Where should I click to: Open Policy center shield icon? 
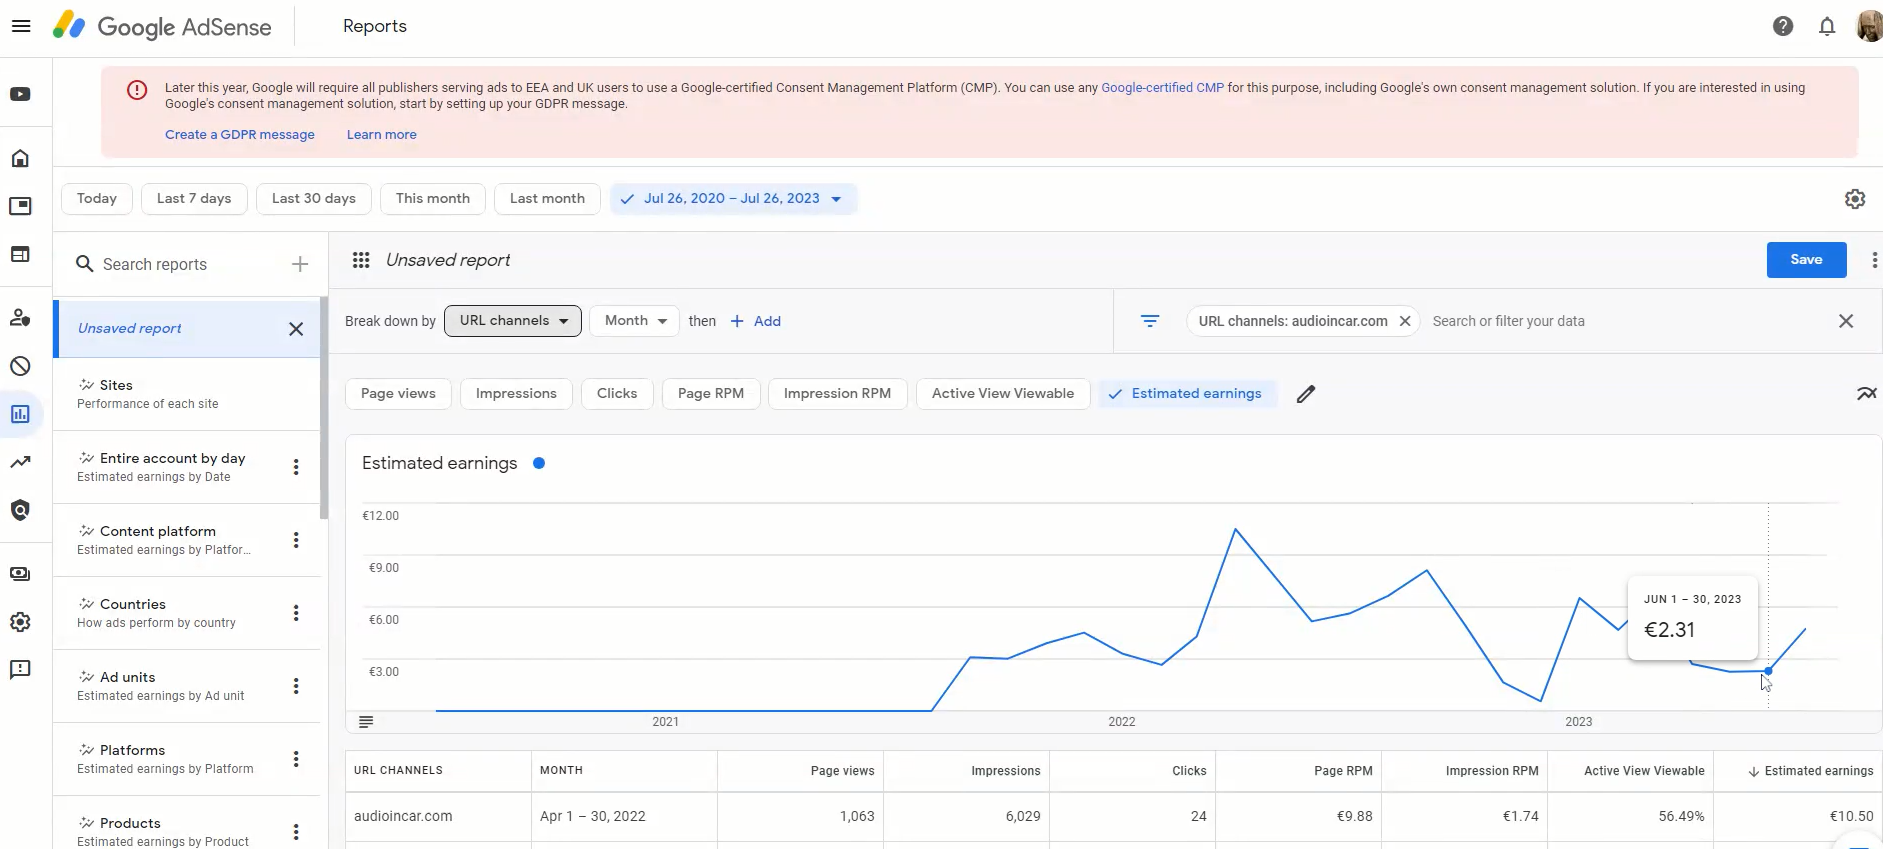click(x=20, y=510)
